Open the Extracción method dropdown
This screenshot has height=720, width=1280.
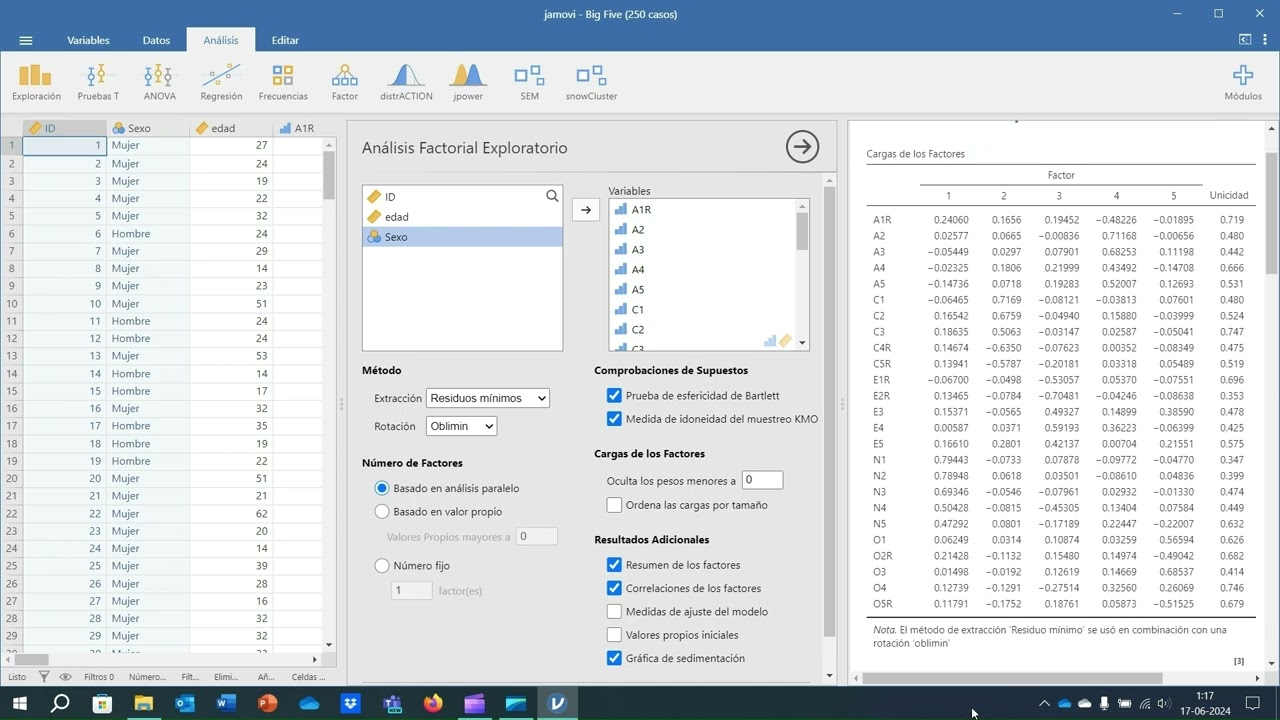tap(488, 398)
